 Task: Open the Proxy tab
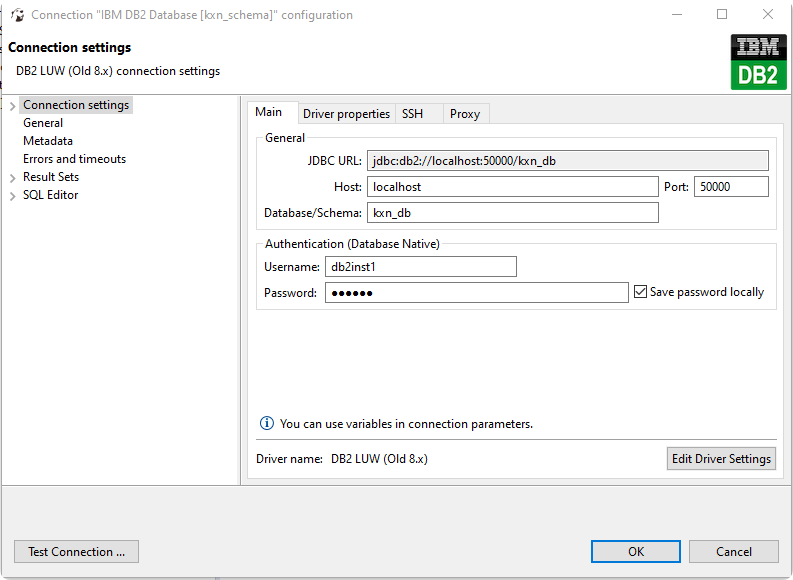(465, 114)
